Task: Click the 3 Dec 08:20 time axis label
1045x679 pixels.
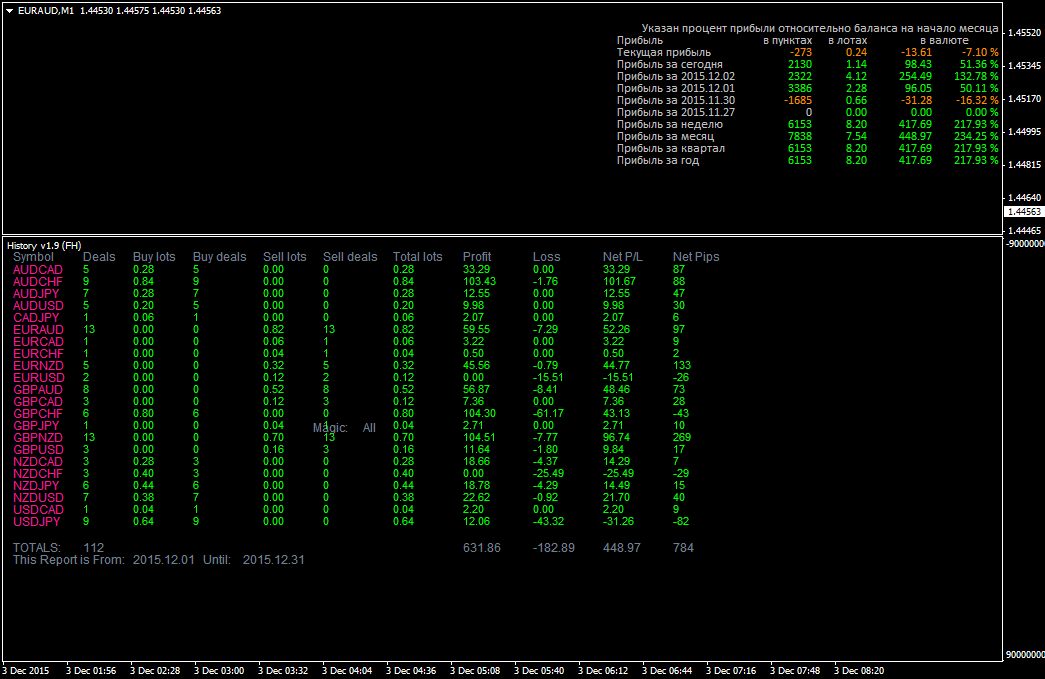Action: 859,671
